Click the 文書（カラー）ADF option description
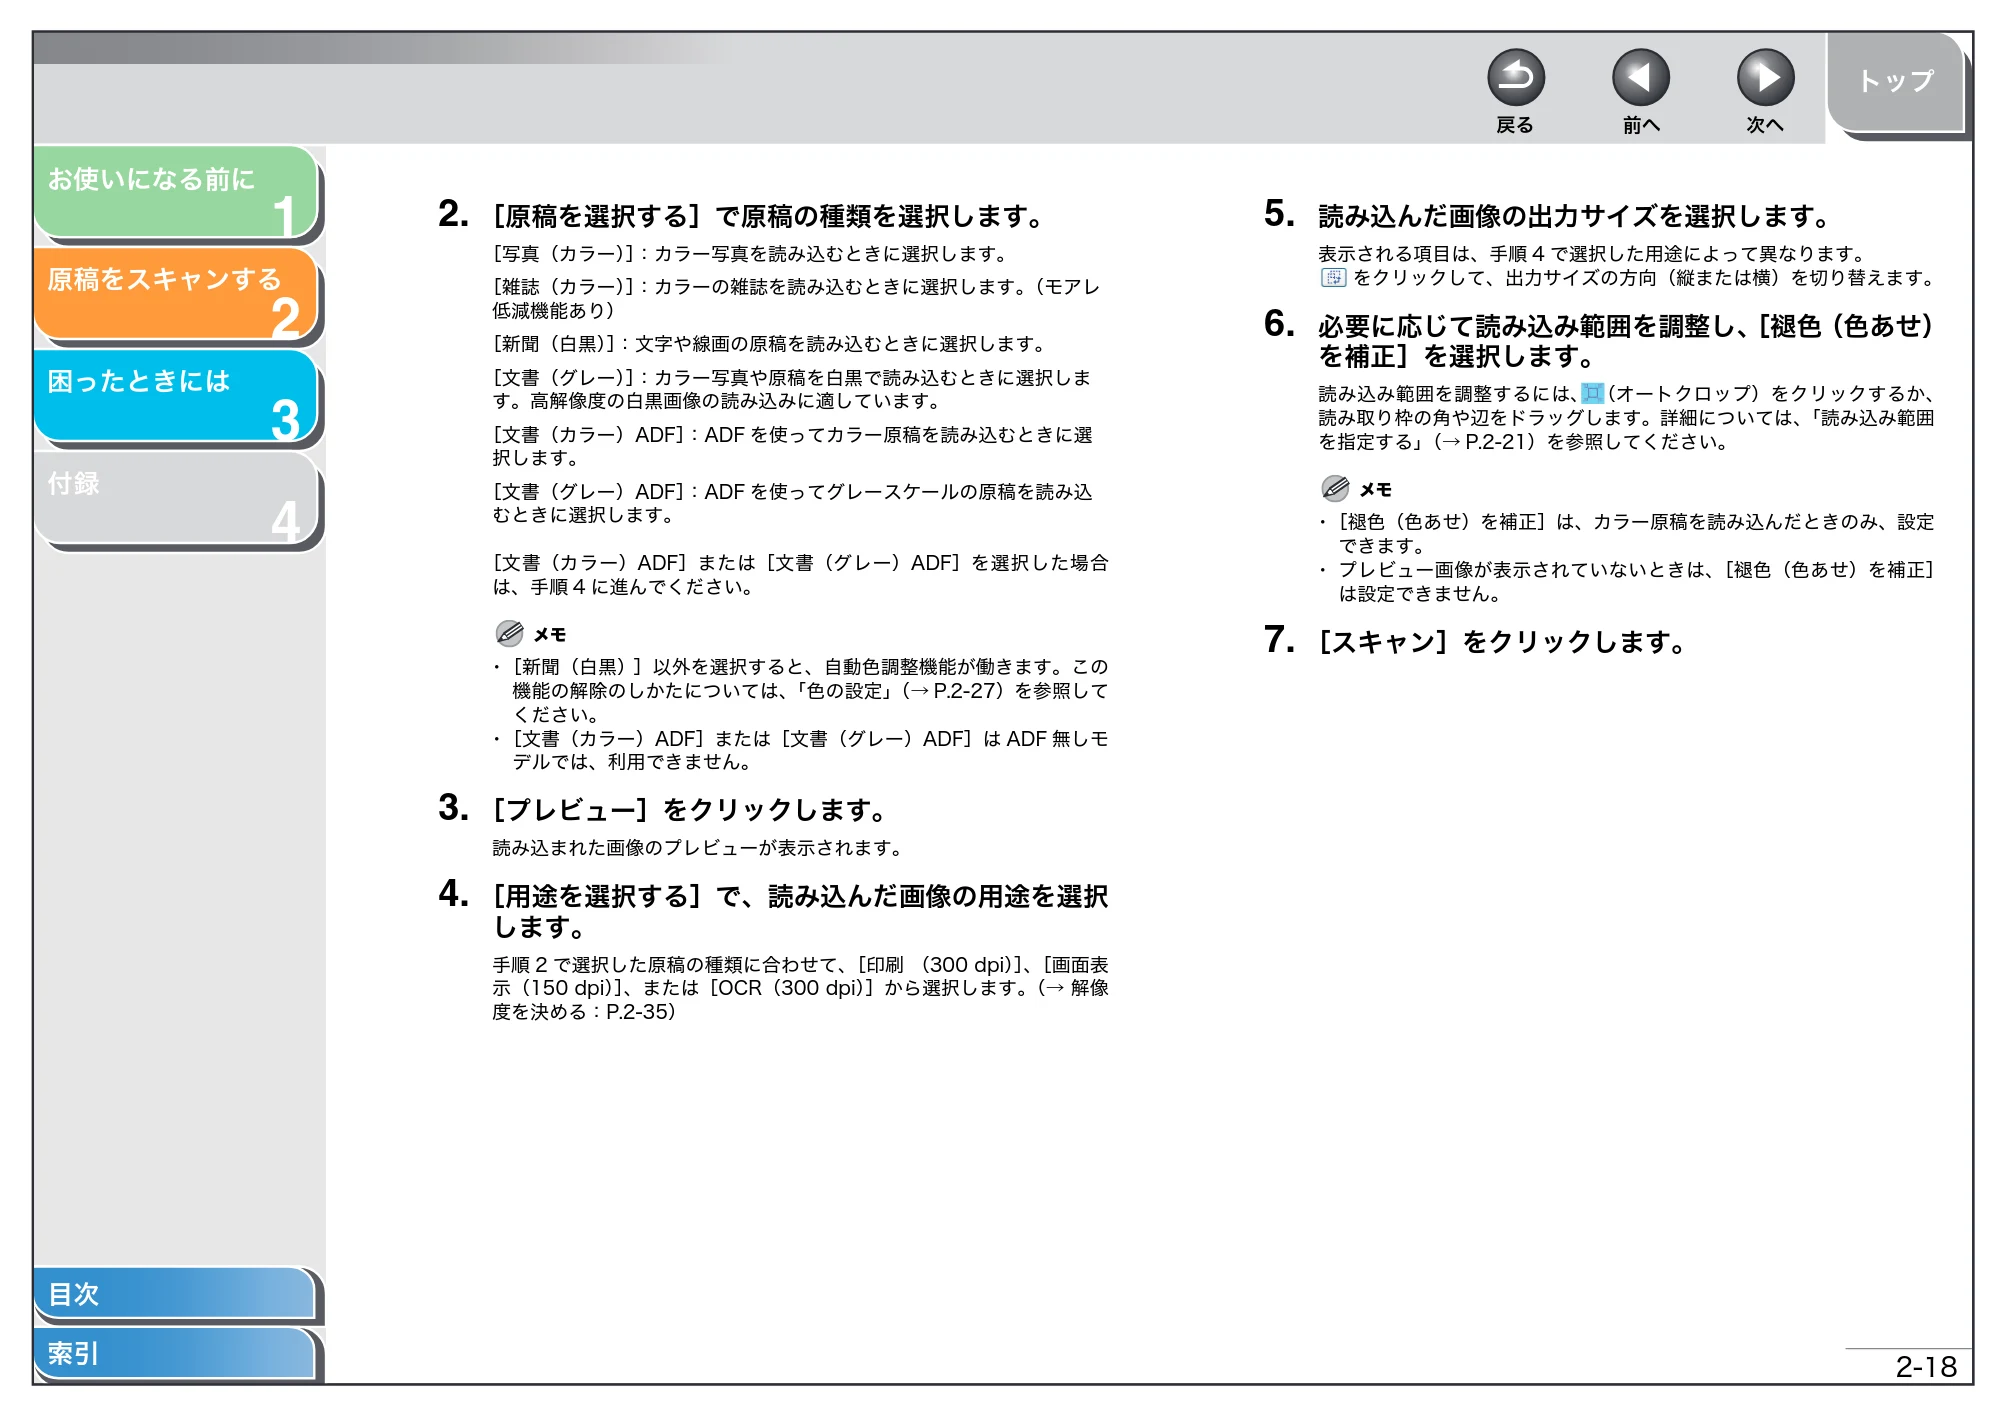This screenshot has width=2000, height=1415. tap(792, 446)
